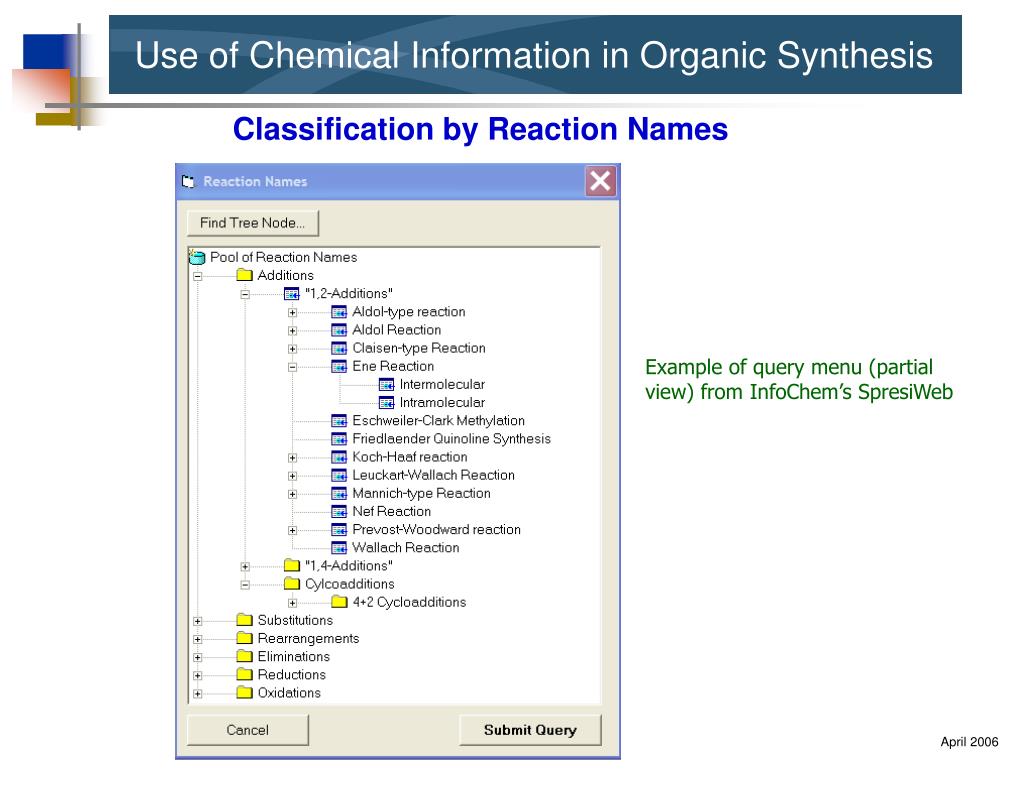Expand the Koch-Haaf reaction node

click(293, 458)
